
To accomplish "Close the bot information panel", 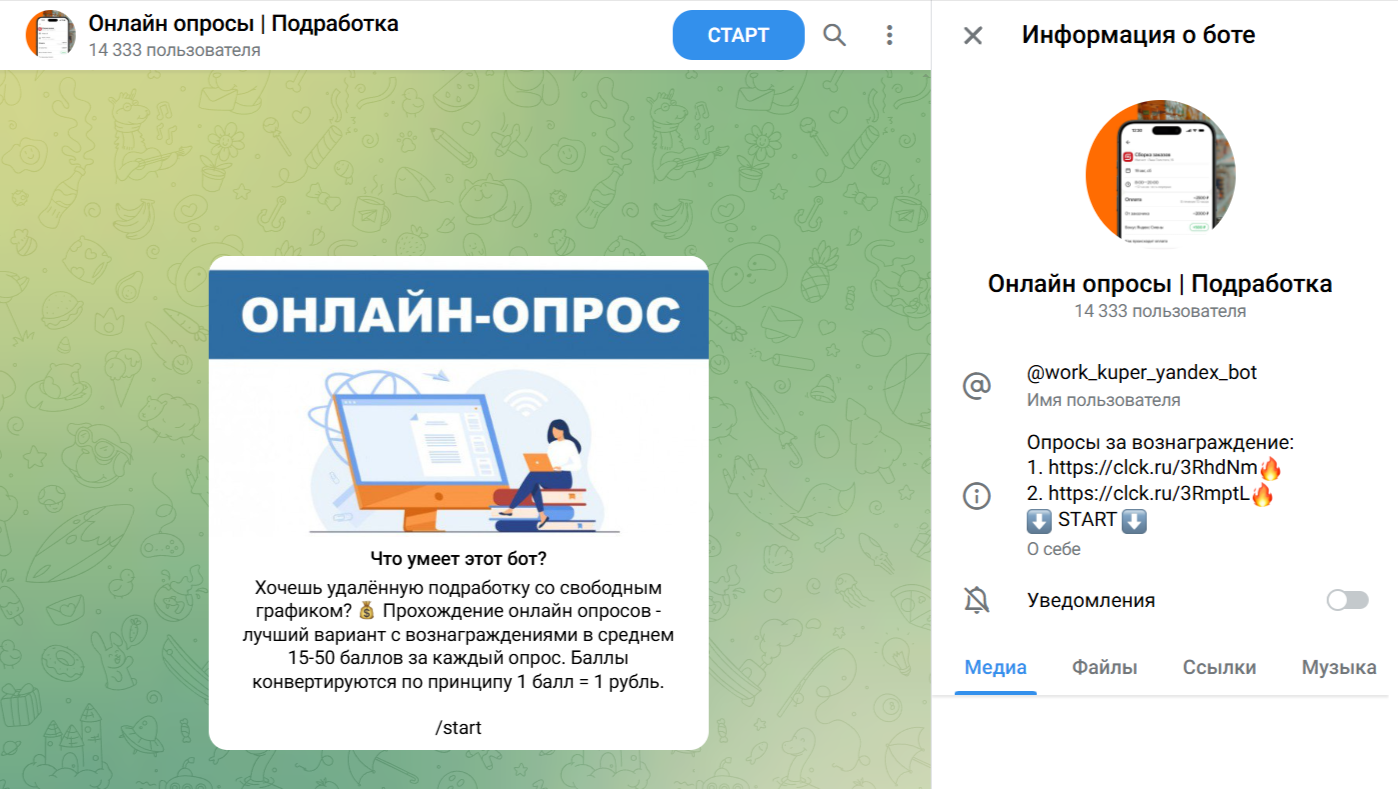I will 972,36.
